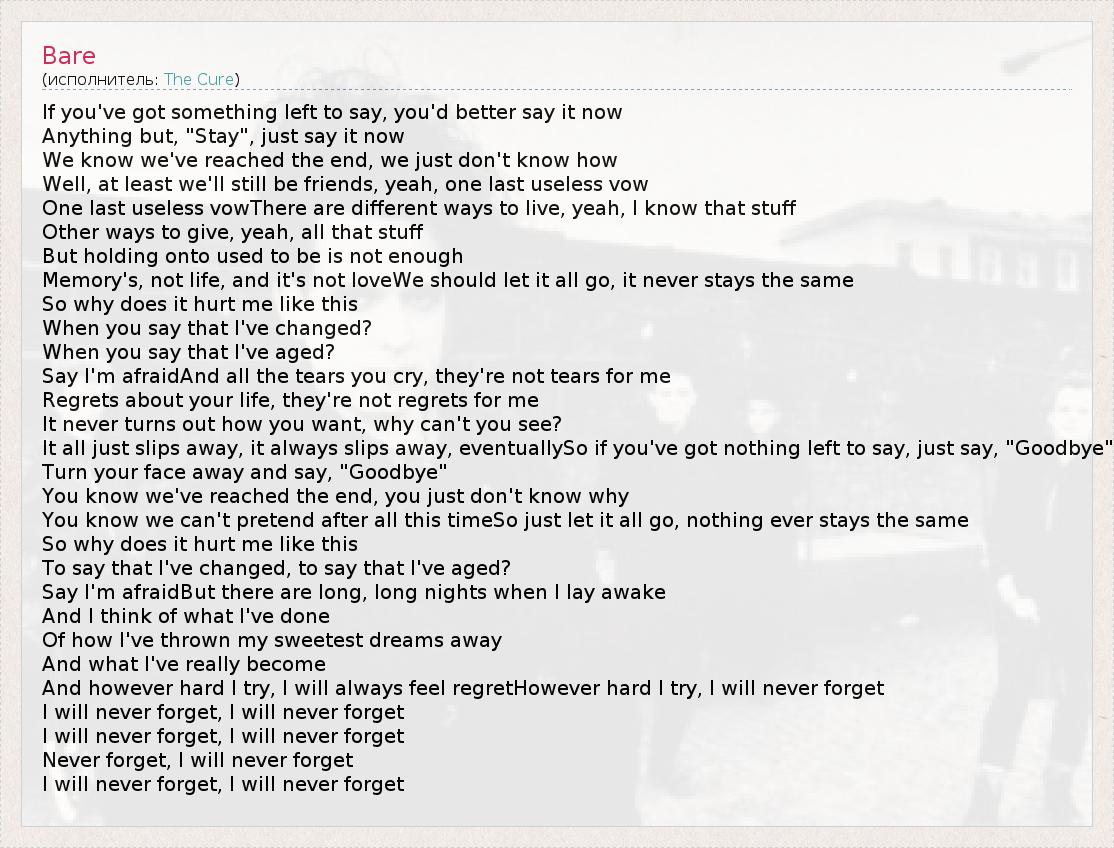This screenshot has width=1114, height=848.
Task: Click the line "When you say that I've aged?"
Action: point(188,352)
